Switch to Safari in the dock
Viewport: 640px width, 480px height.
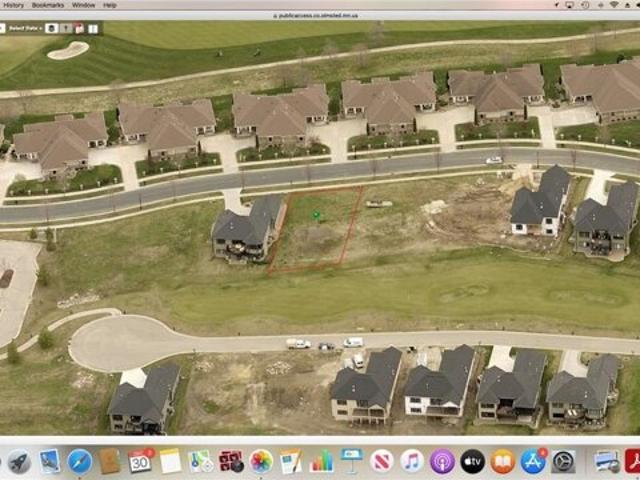pos(80,461)
